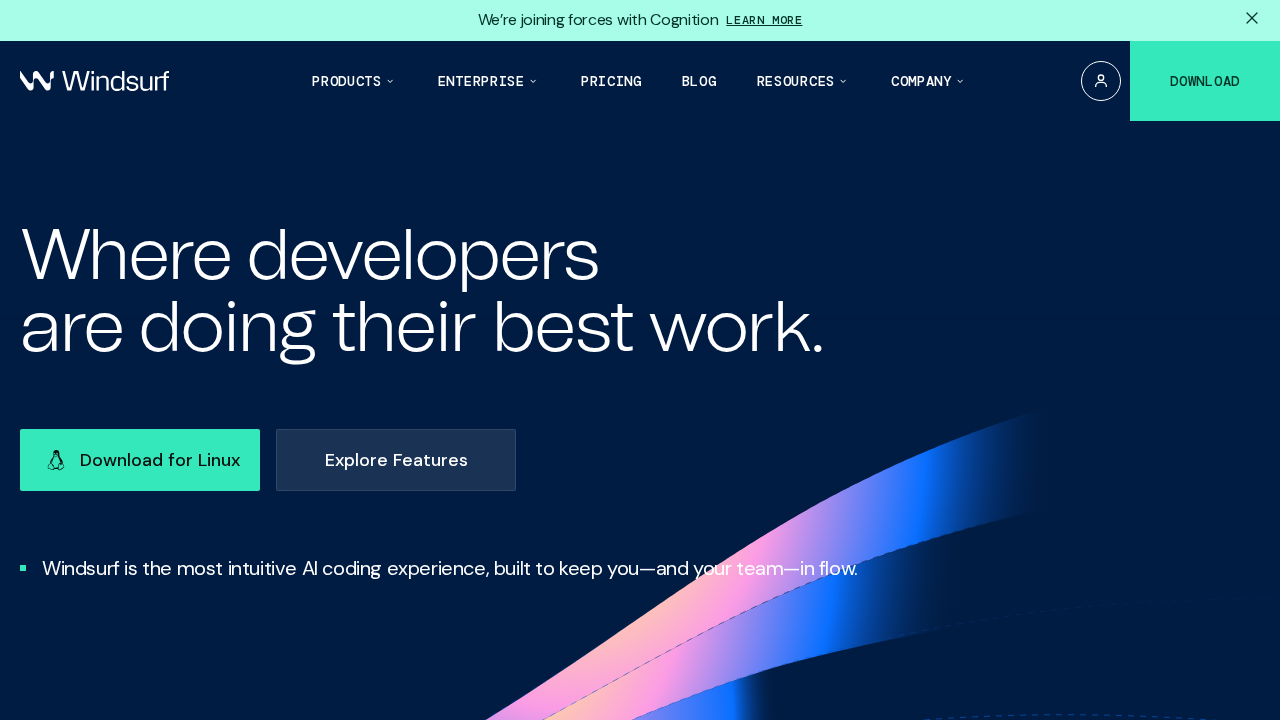The height and width of the screenshot is (720, 1280).
Task: Click the Windsurf wave logo icon
Action: [x=37, y=81]
